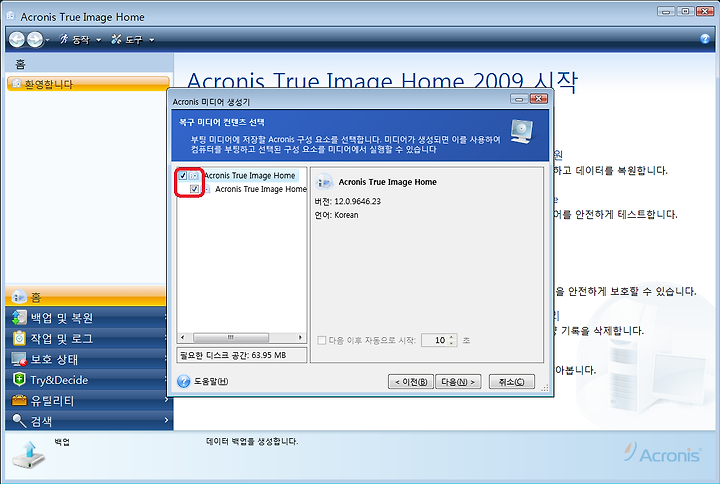
Task: Click the forward navigation arrow
Action: point(35,39)
